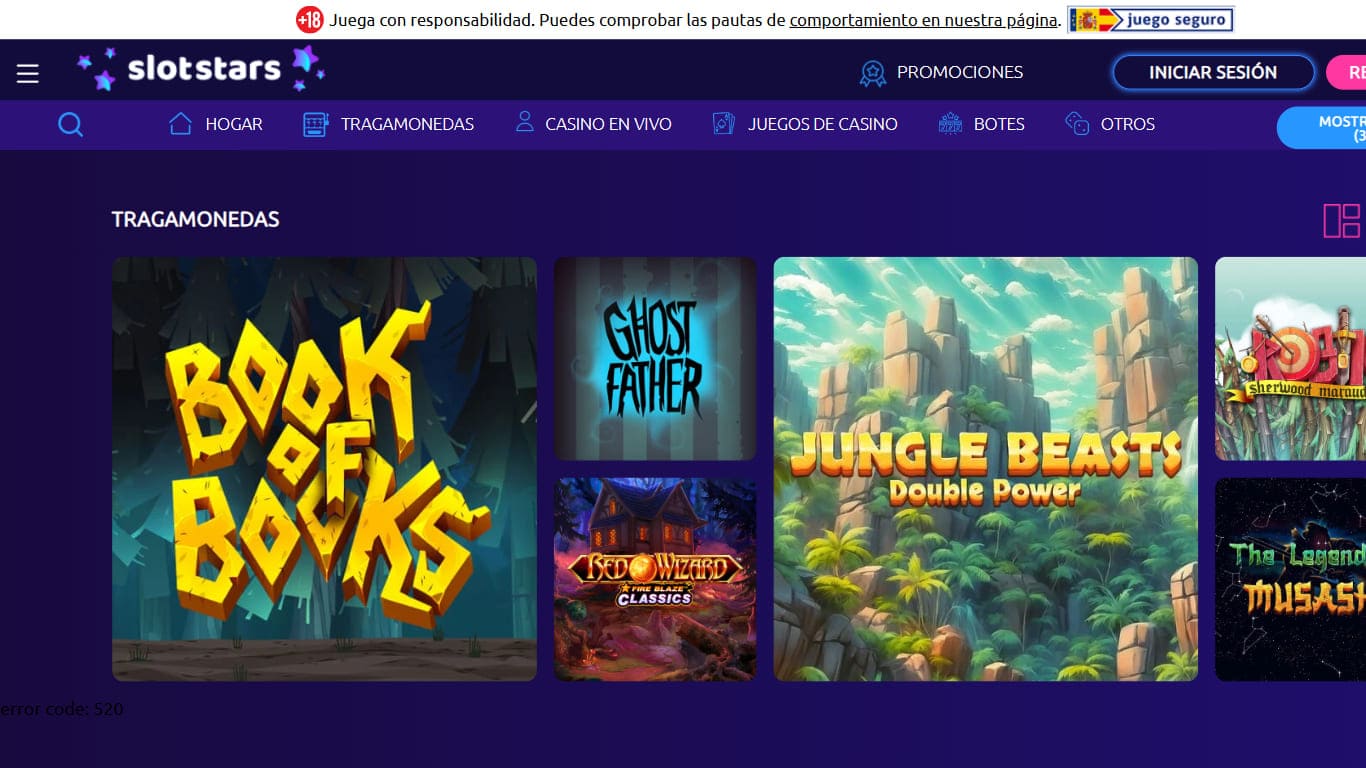The height and width of the screenshot is (768, 1366).
Task: Click the Promociones link
Action: click(960, 72)
